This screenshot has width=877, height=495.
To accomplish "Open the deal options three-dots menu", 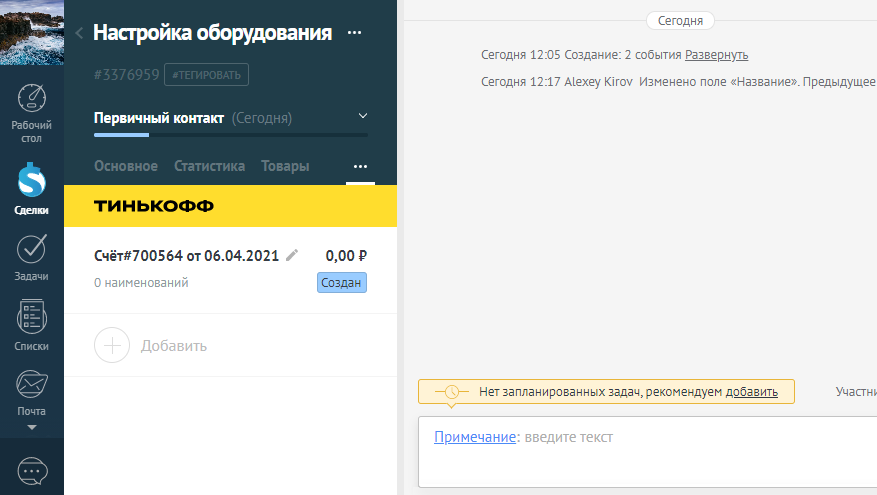I will click(x=354, y=33).
